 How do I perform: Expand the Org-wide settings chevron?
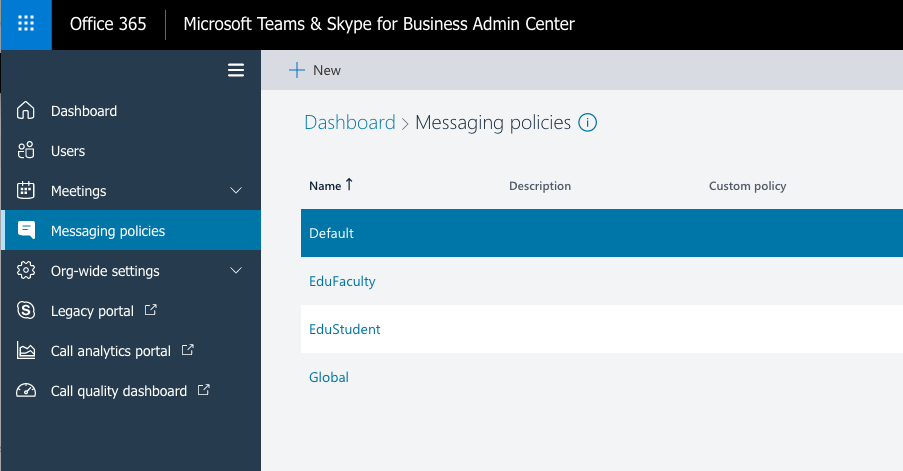pyautogui.click(x=236, y=271)
